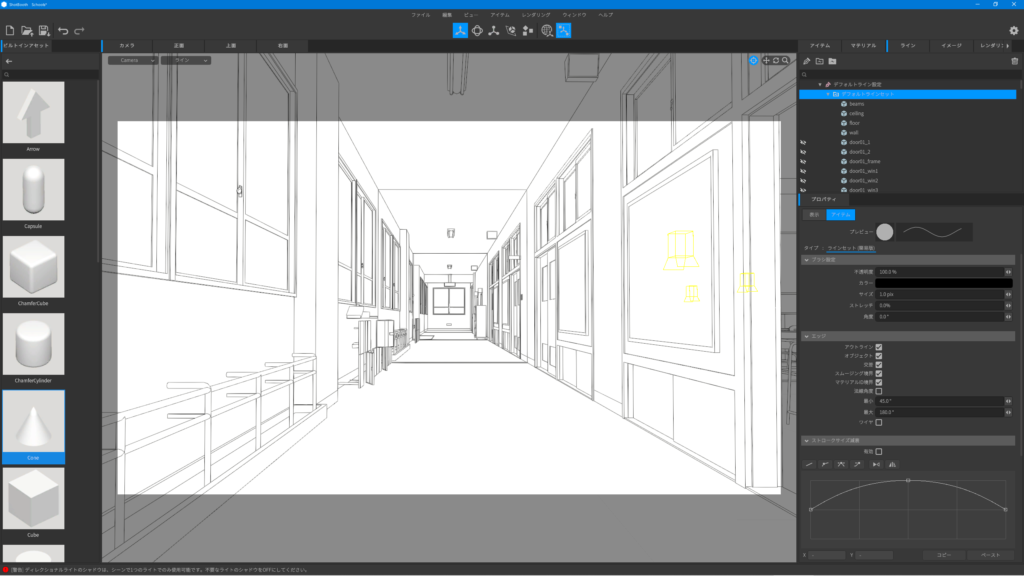Undo the last action

click(63, 31)
